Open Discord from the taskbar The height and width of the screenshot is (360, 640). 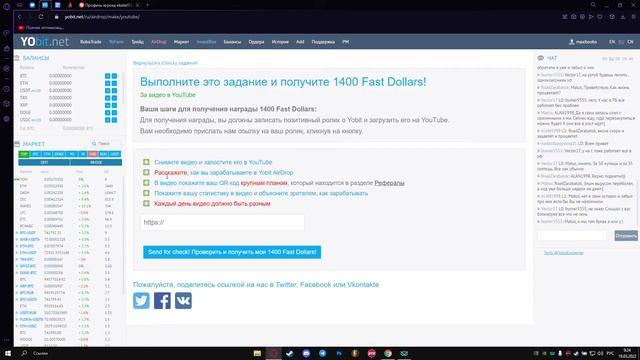click(x=306, y=353)
